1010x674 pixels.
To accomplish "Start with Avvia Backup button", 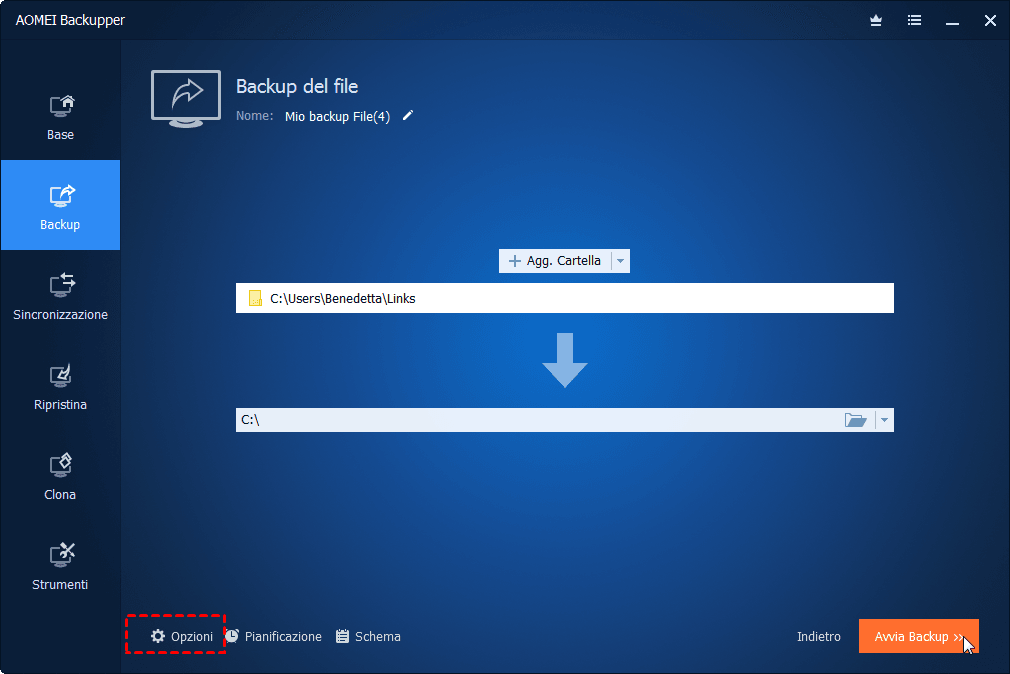I will click(x=919, y=636).
